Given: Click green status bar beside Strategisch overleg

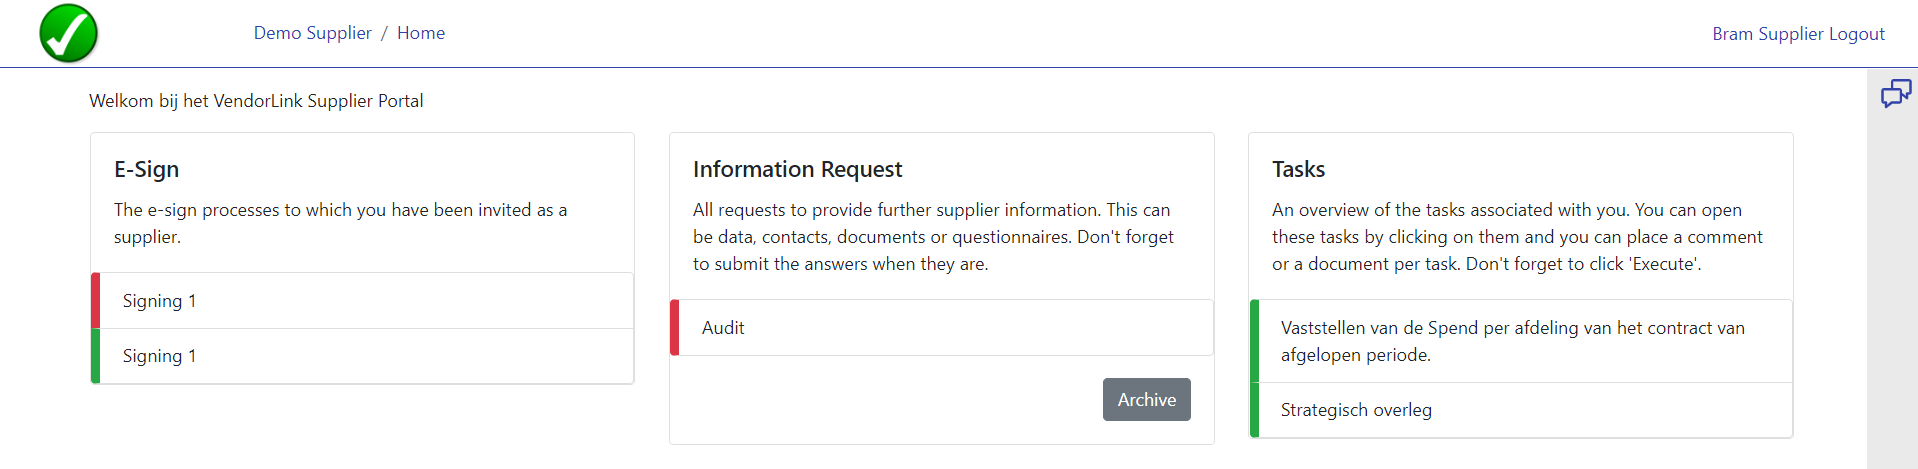Looking at the screenshot, I should (1255, 410).
